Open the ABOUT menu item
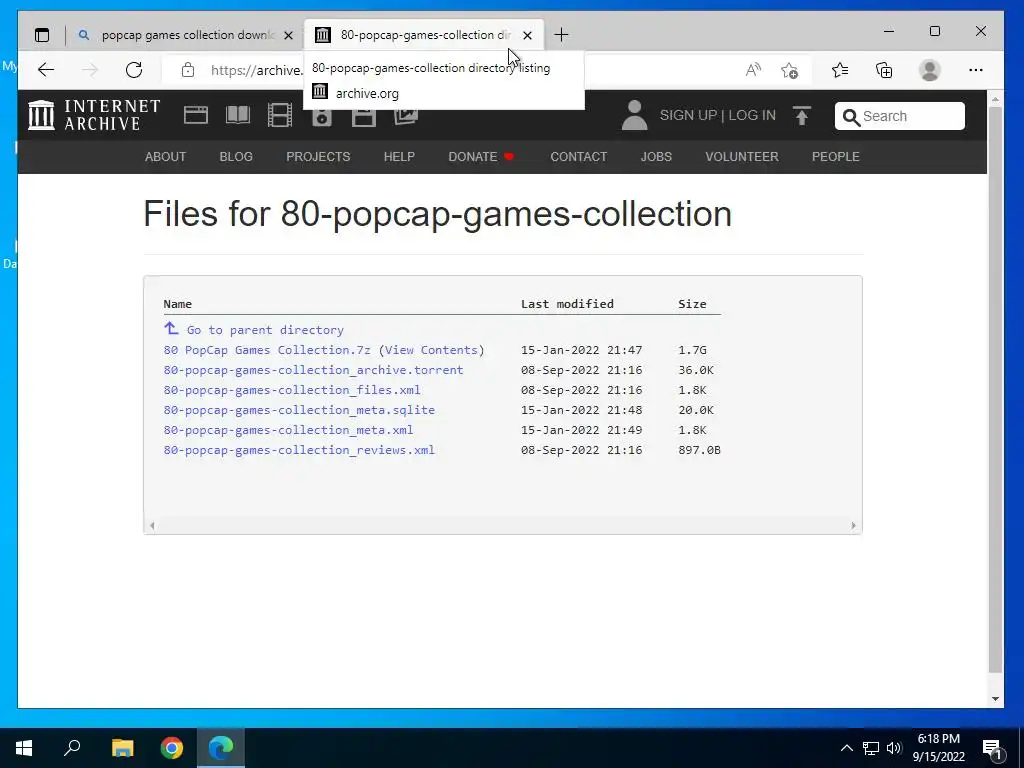 point(165,157)
